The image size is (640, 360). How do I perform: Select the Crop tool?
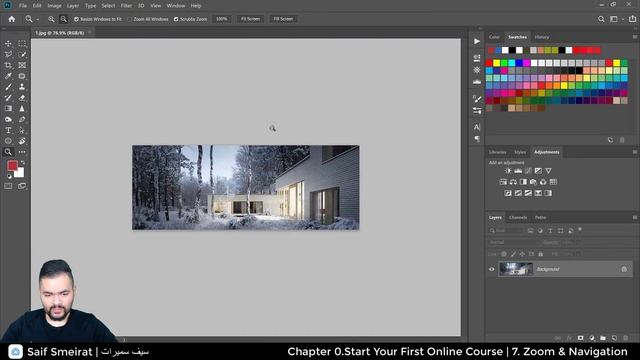pyautogui.click(x=8, y=65)
